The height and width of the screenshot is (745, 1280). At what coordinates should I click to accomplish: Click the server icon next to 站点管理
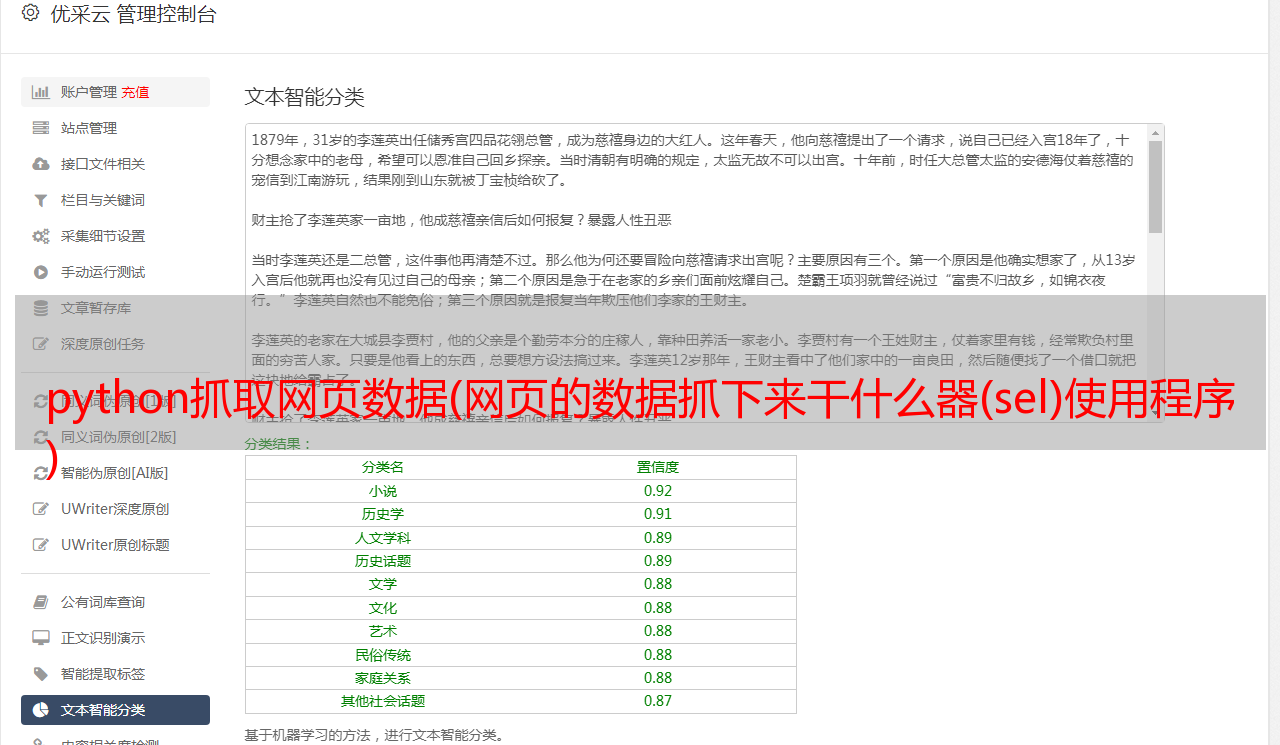coord(41,128)
